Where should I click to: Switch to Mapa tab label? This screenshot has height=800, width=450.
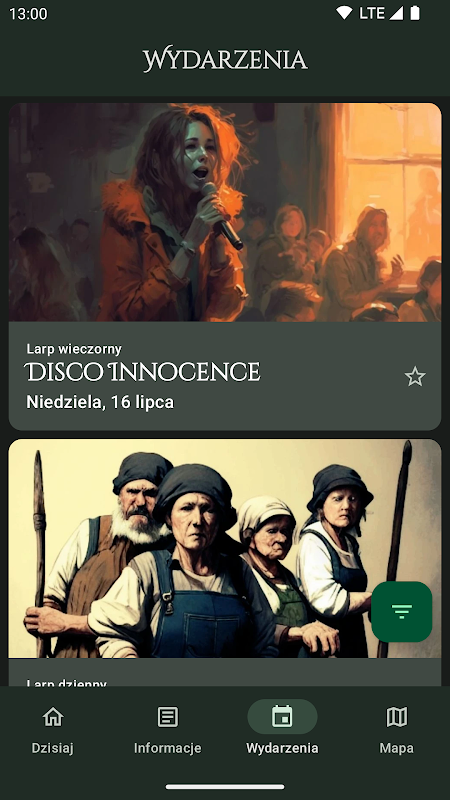[x=396, y=748]
